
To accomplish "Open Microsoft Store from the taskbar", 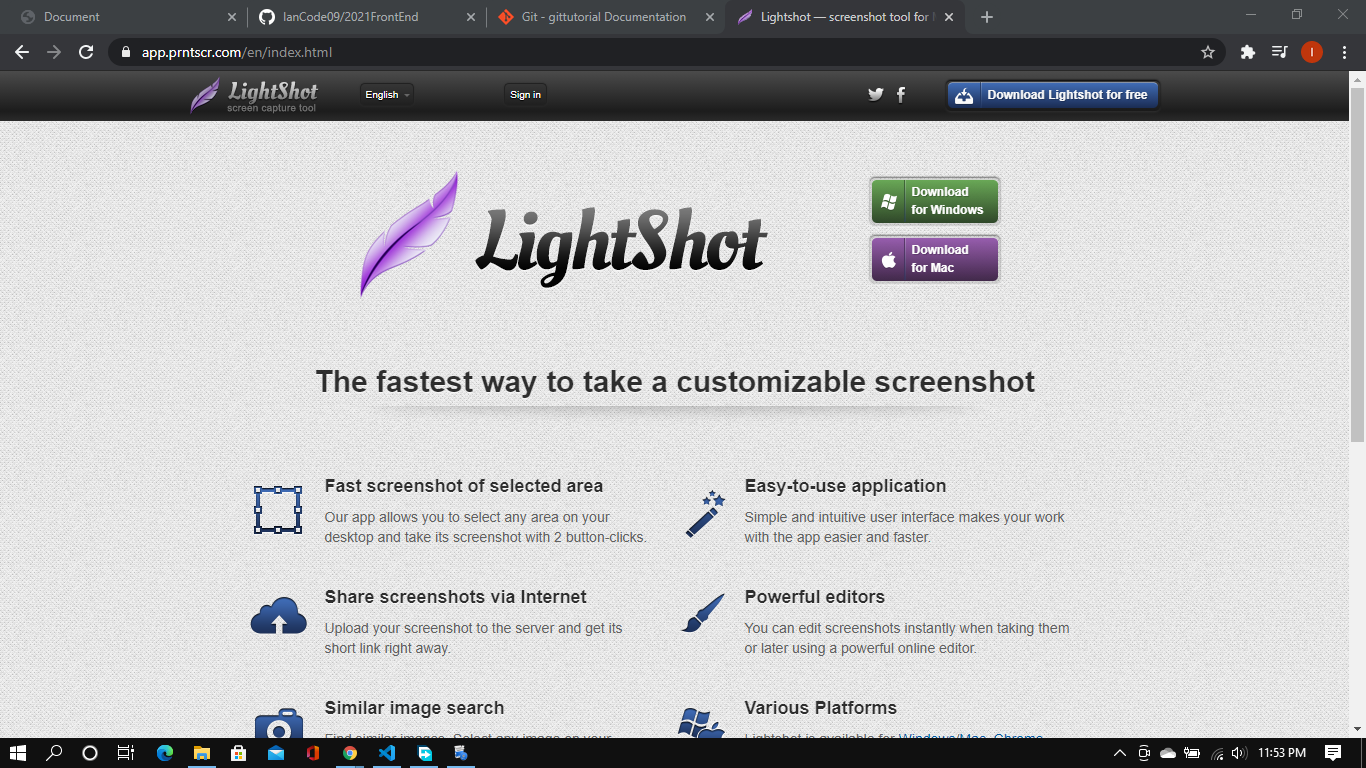I will [x=239, y=753].
